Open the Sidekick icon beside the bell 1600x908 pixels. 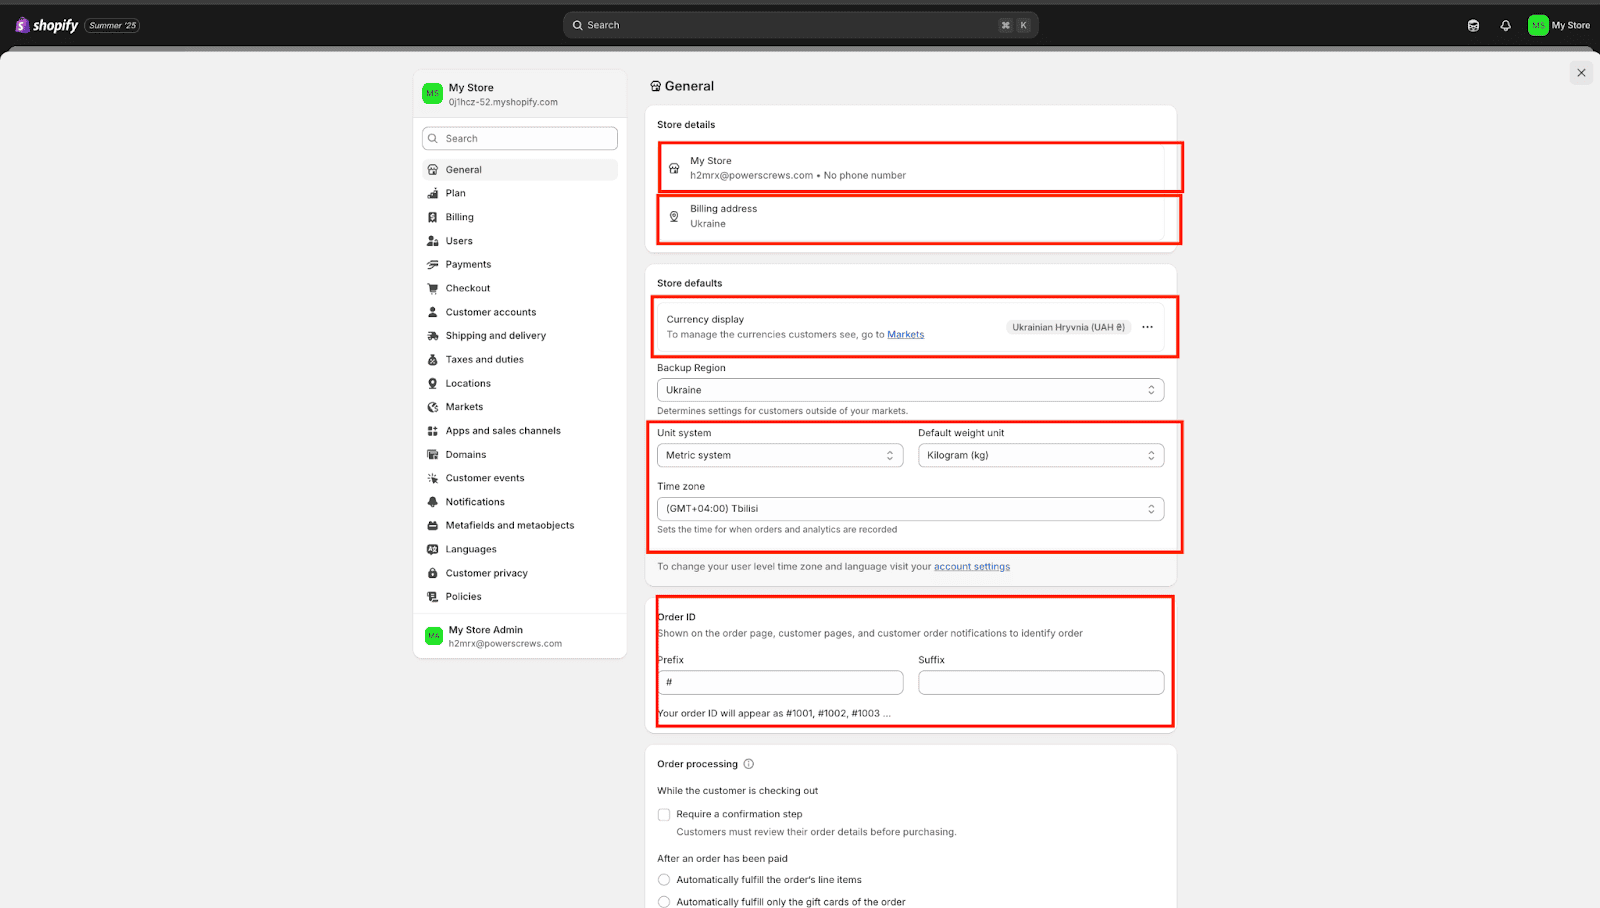point(1473,25)
